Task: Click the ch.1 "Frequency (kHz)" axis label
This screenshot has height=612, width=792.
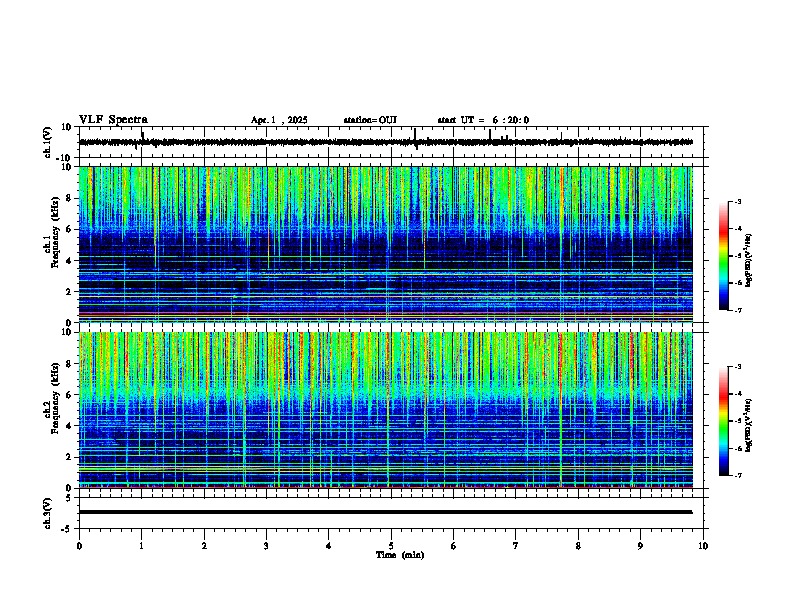Action: pyautogui.click(x=55, y=232)
